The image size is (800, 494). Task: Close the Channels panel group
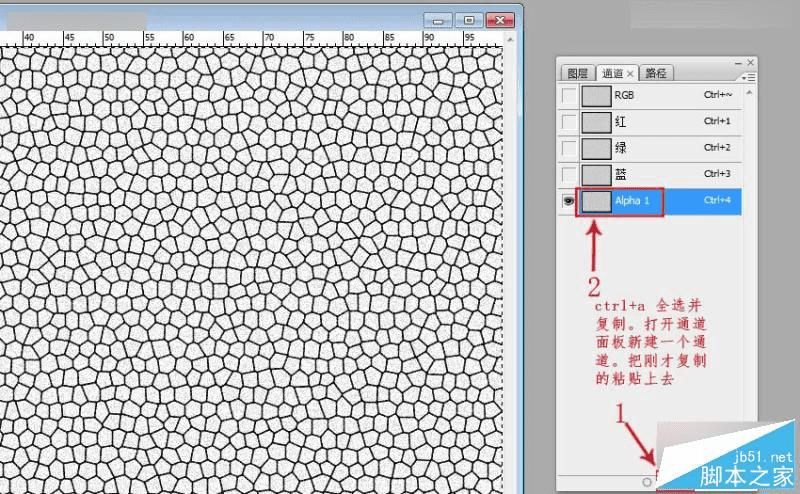pos(751,62)
